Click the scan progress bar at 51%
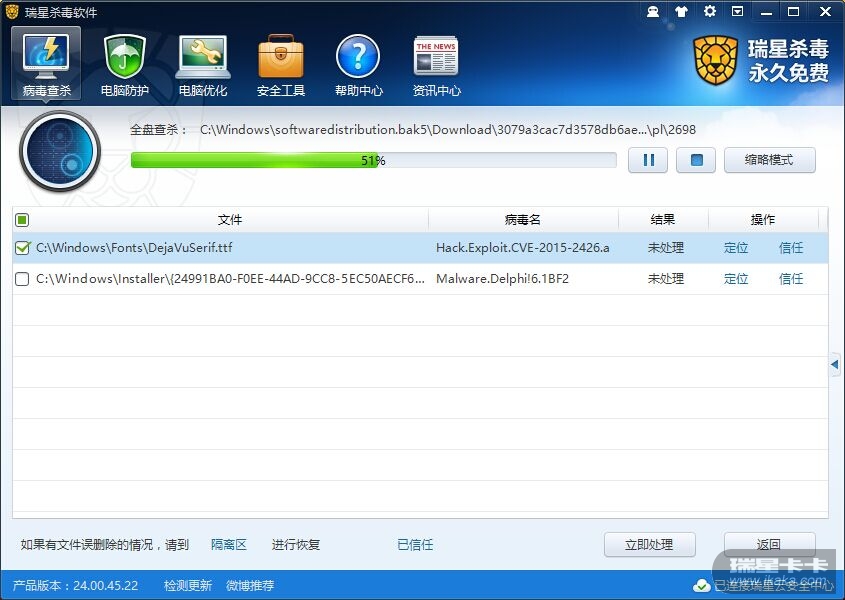 tap(373, 160)
